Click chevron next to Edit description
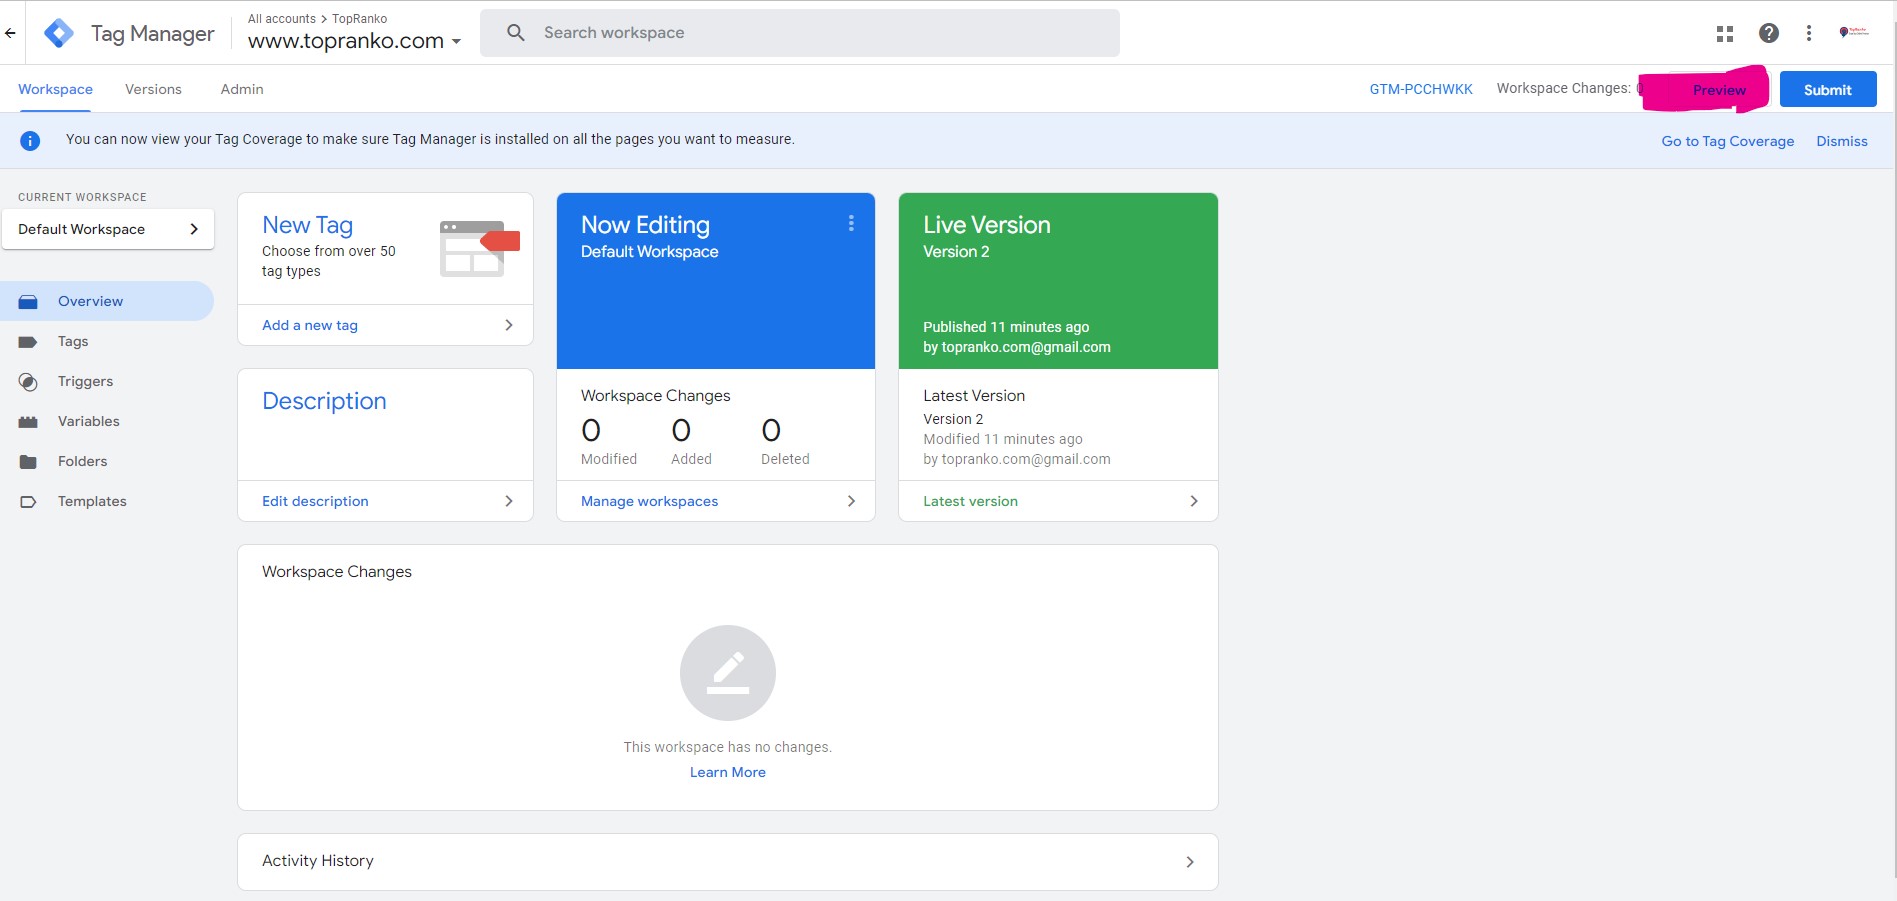Screen dimensions: 1897x901 tap(509, 501)
